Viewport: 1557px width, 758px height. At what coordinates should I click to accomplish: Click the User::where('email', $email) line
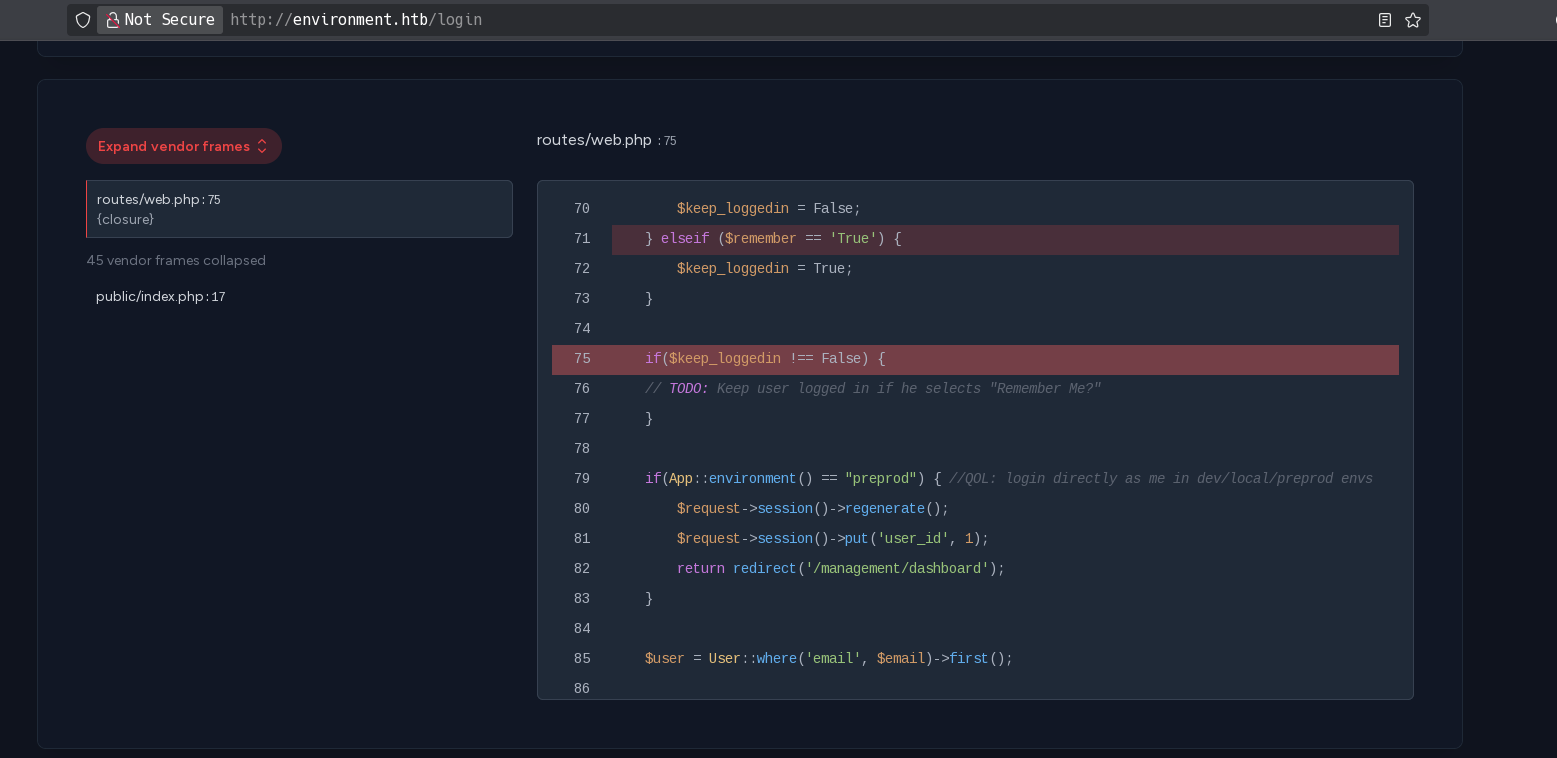[829, 659]
